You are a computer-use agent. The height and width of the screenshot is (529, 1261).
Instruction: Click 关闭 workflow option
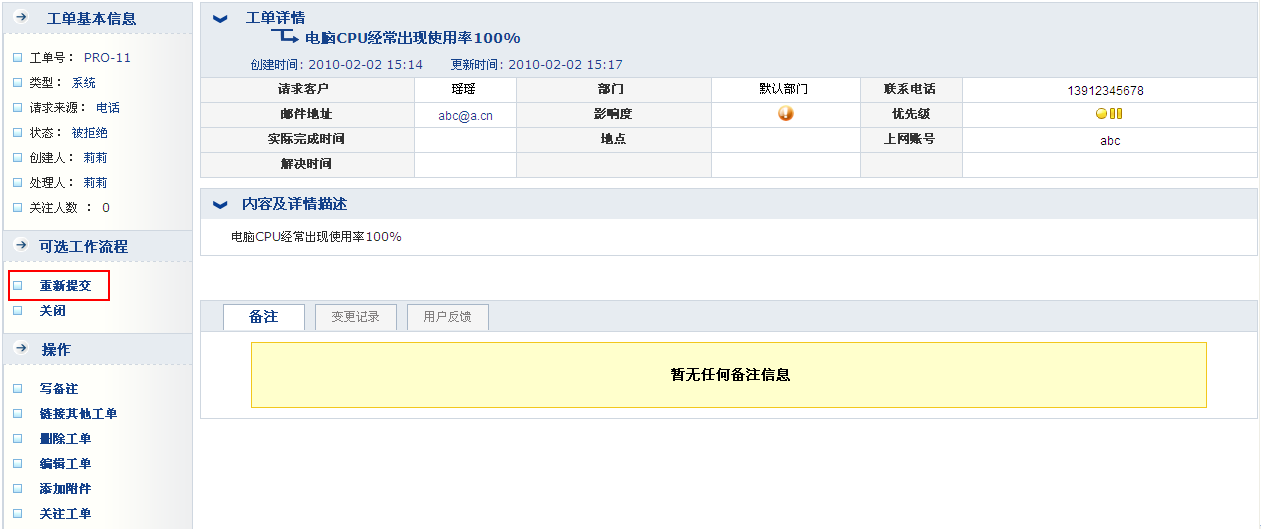(52, 311)
